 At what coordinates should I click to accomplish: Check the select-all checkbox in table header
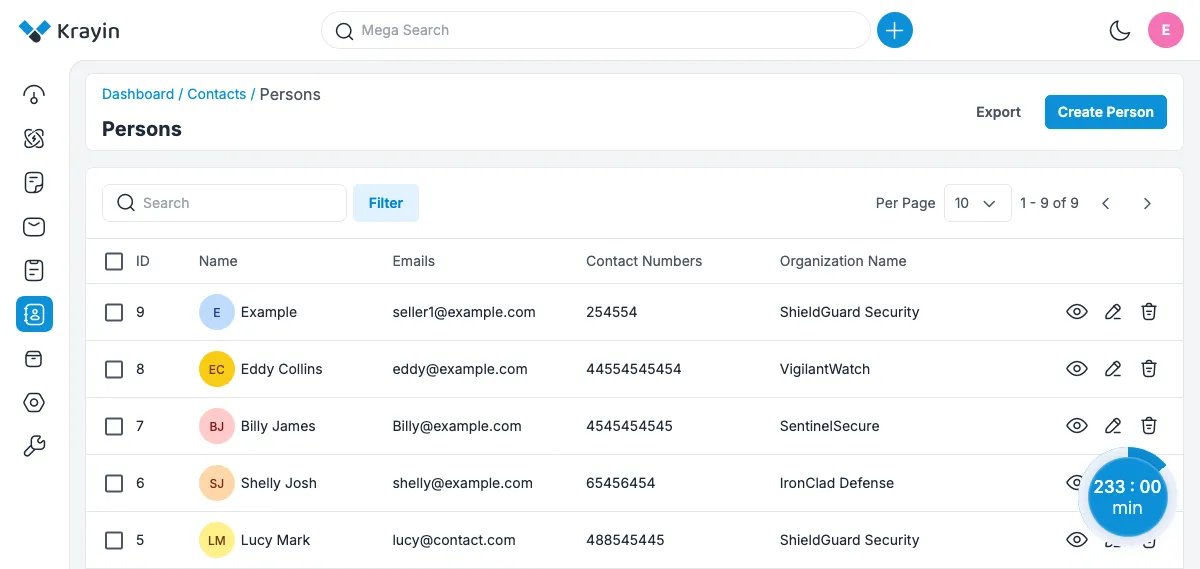[x=114, y=261]
